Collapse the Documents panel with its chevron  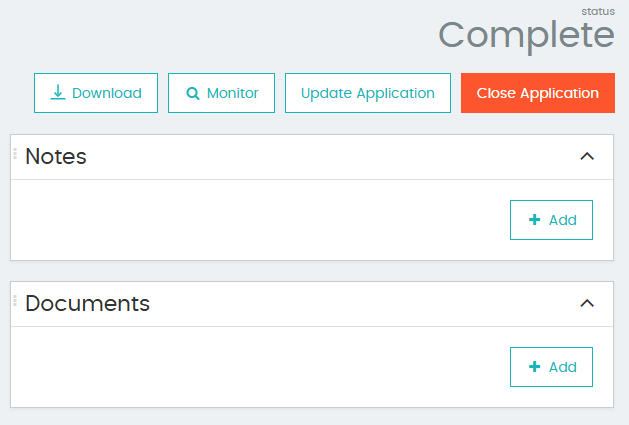pyautogui.click(x=587, y=303)
